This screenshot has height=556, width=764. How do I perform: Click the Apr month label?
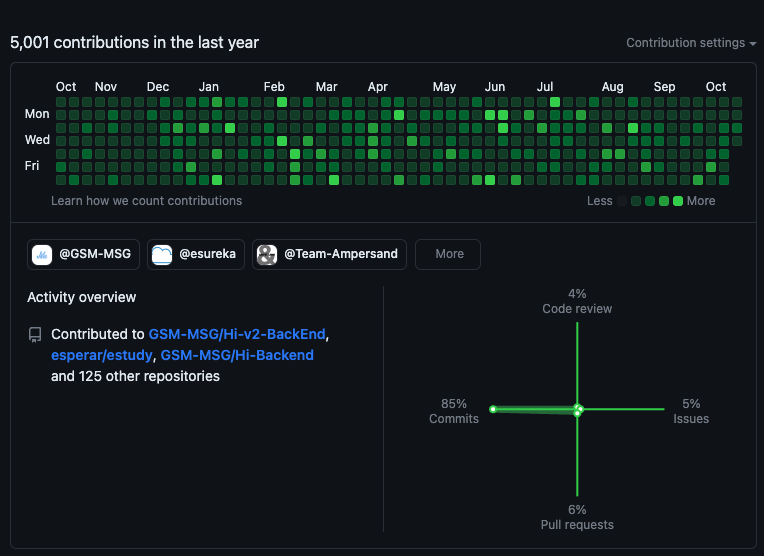pos(378,87)
